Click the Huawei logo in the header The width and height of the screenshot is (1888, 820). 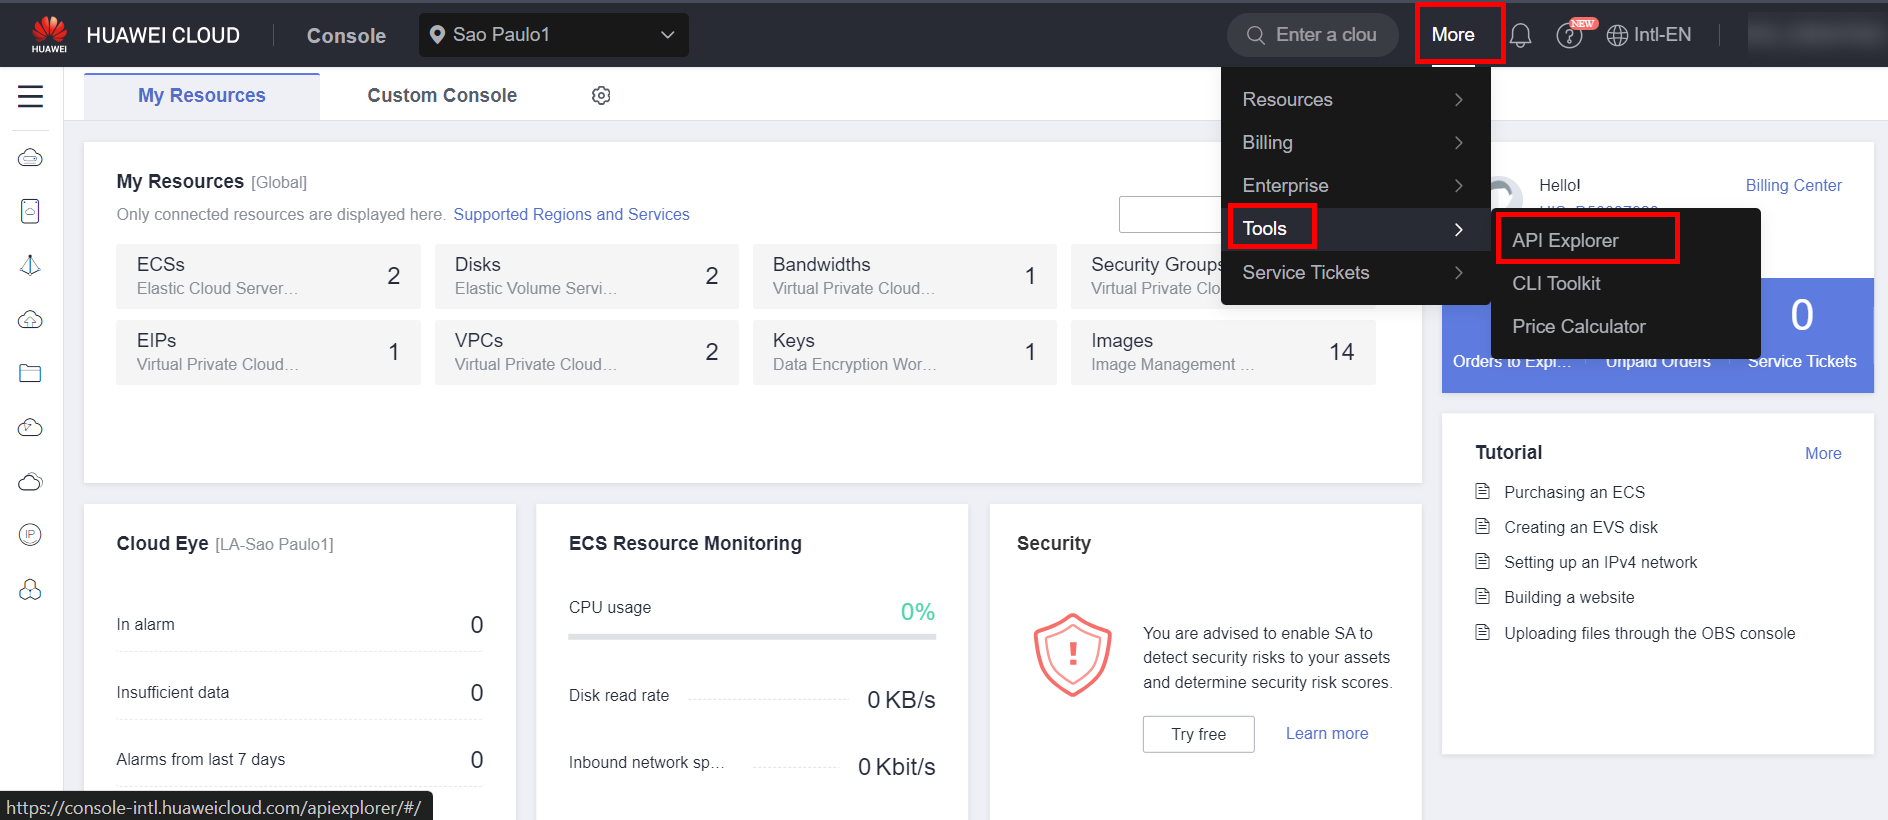49,34
